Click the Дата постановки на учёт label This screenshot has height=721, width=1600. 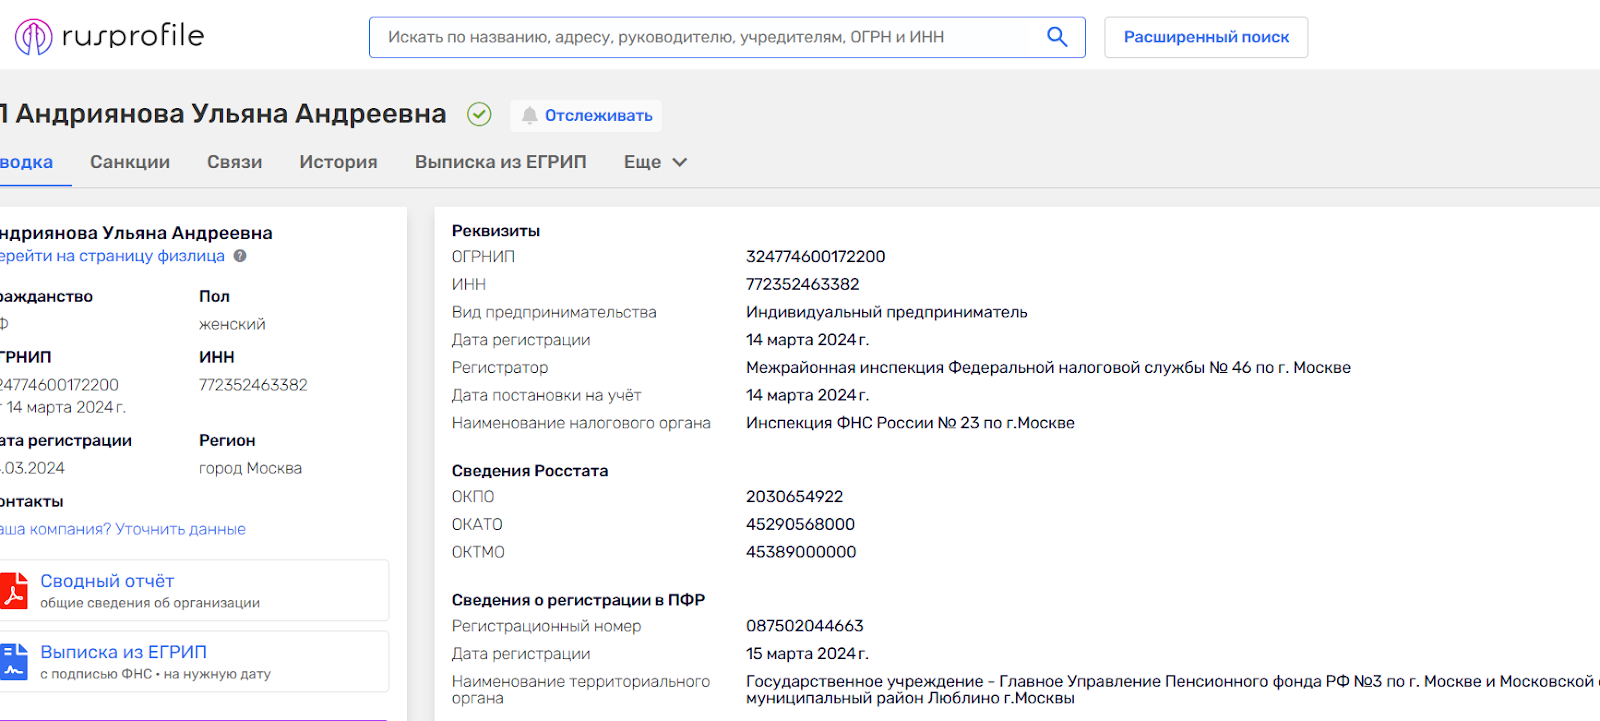click(546, 396)
